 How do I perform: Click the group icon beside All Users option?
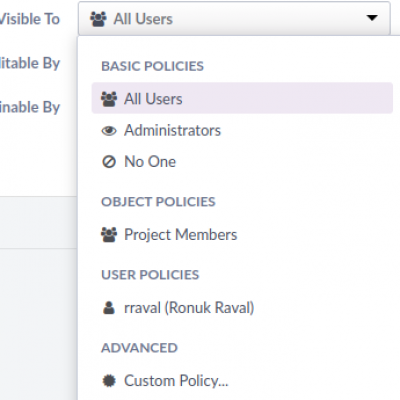click(109, 99)
